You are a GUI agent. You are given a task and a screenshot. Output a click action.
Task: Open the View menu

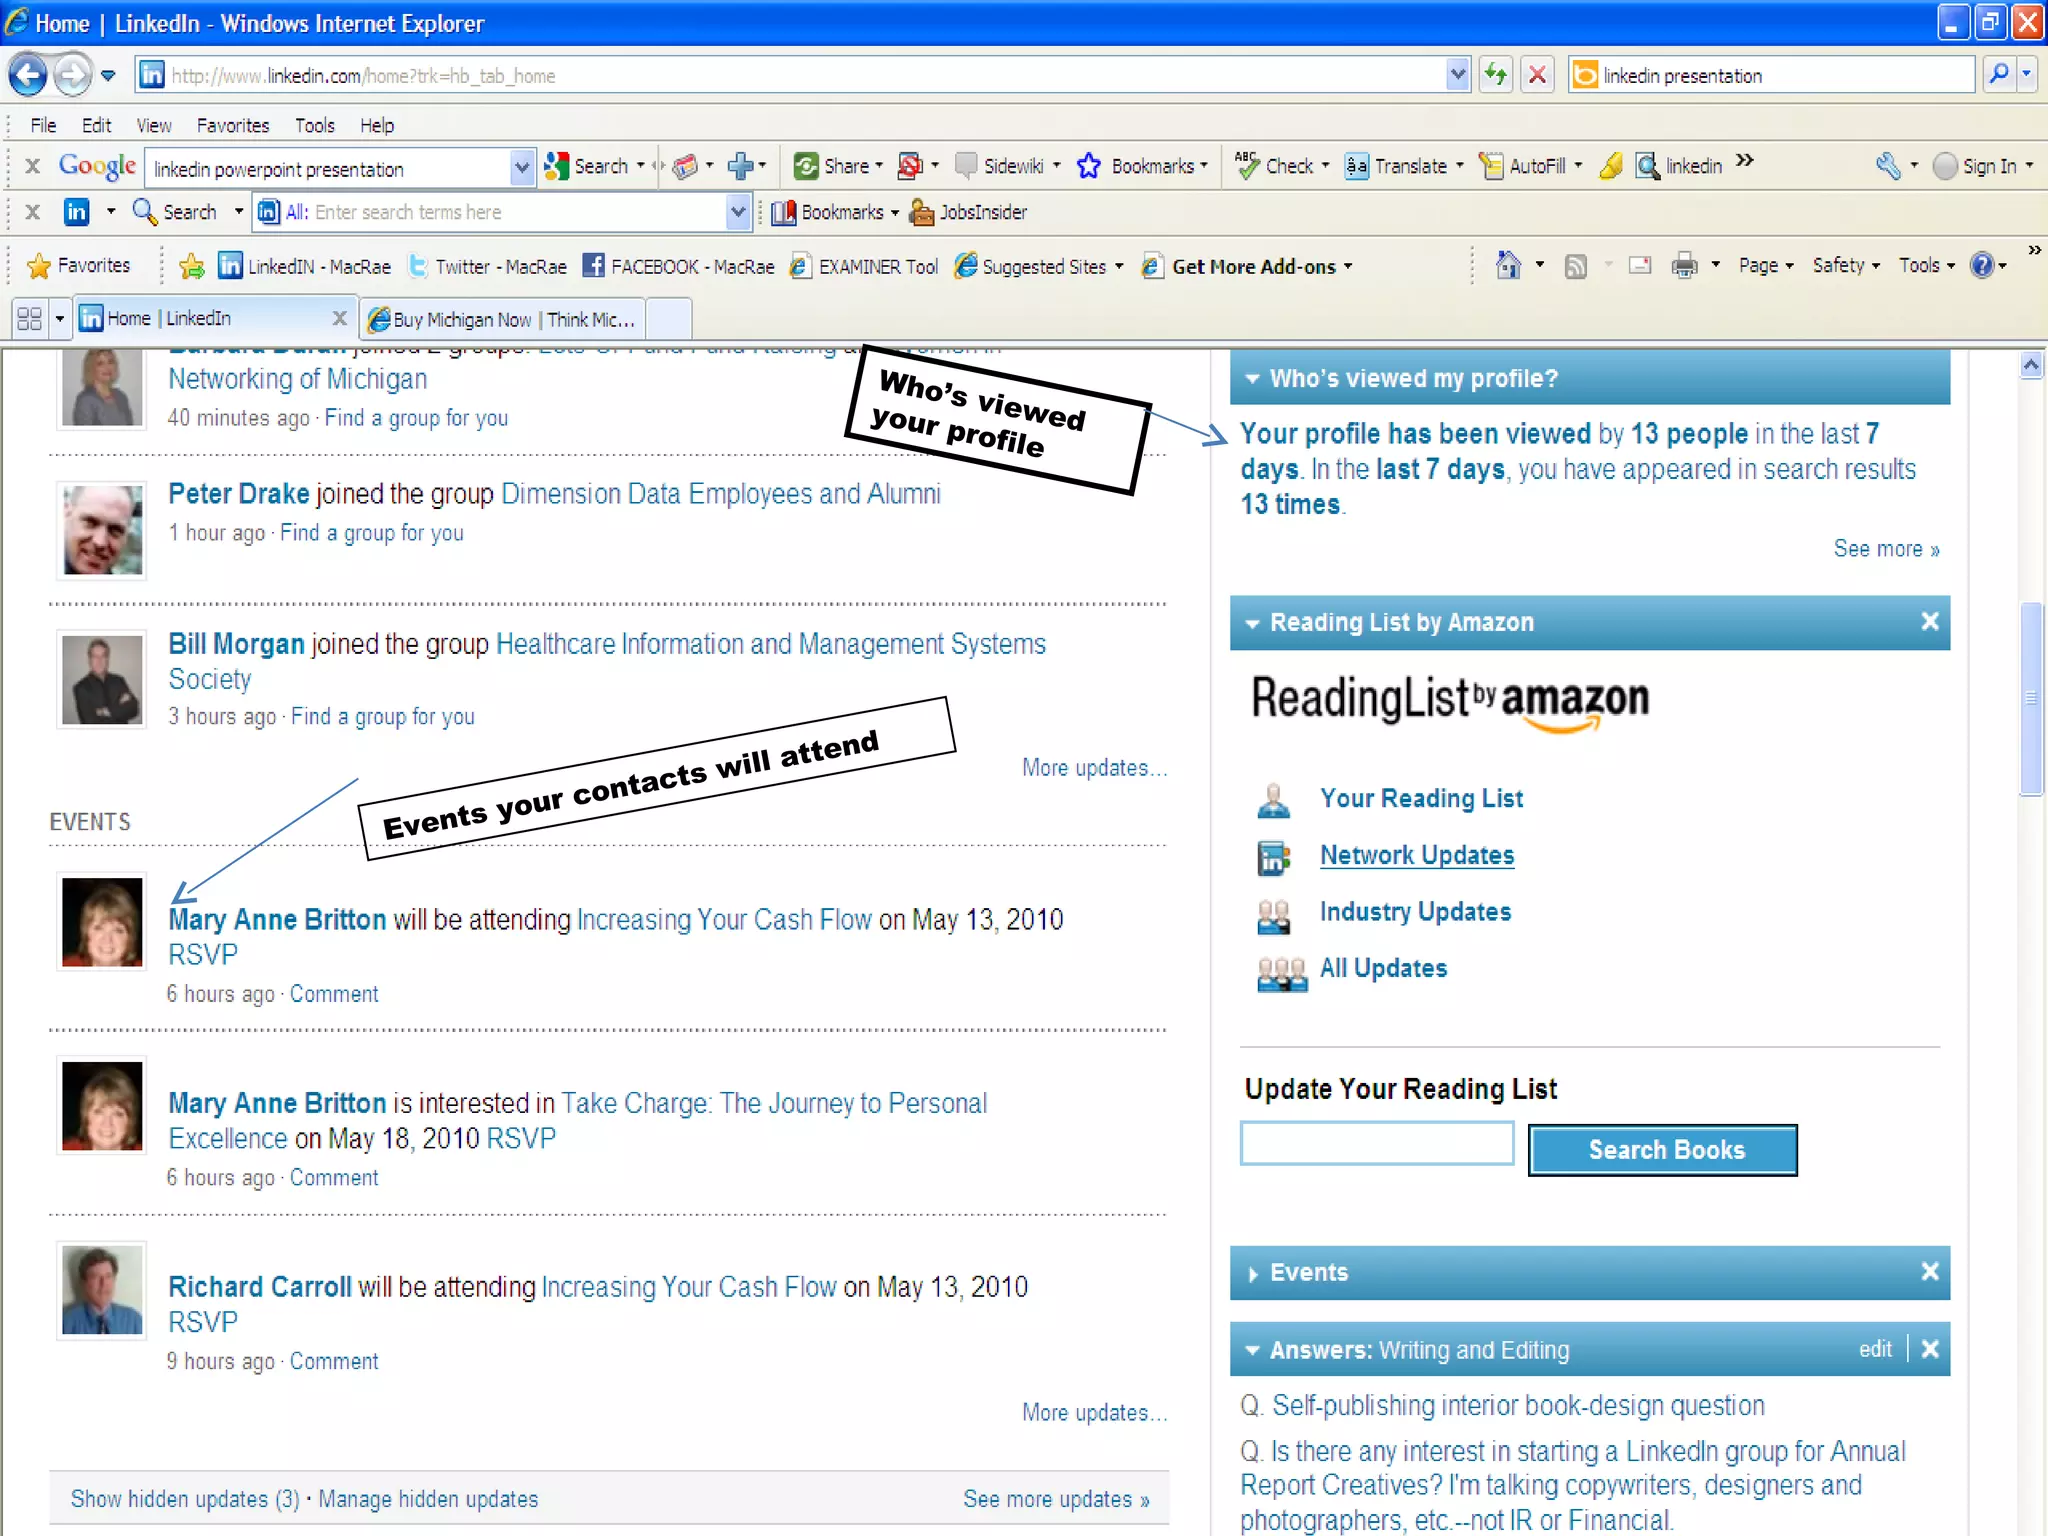coord(154,125)
